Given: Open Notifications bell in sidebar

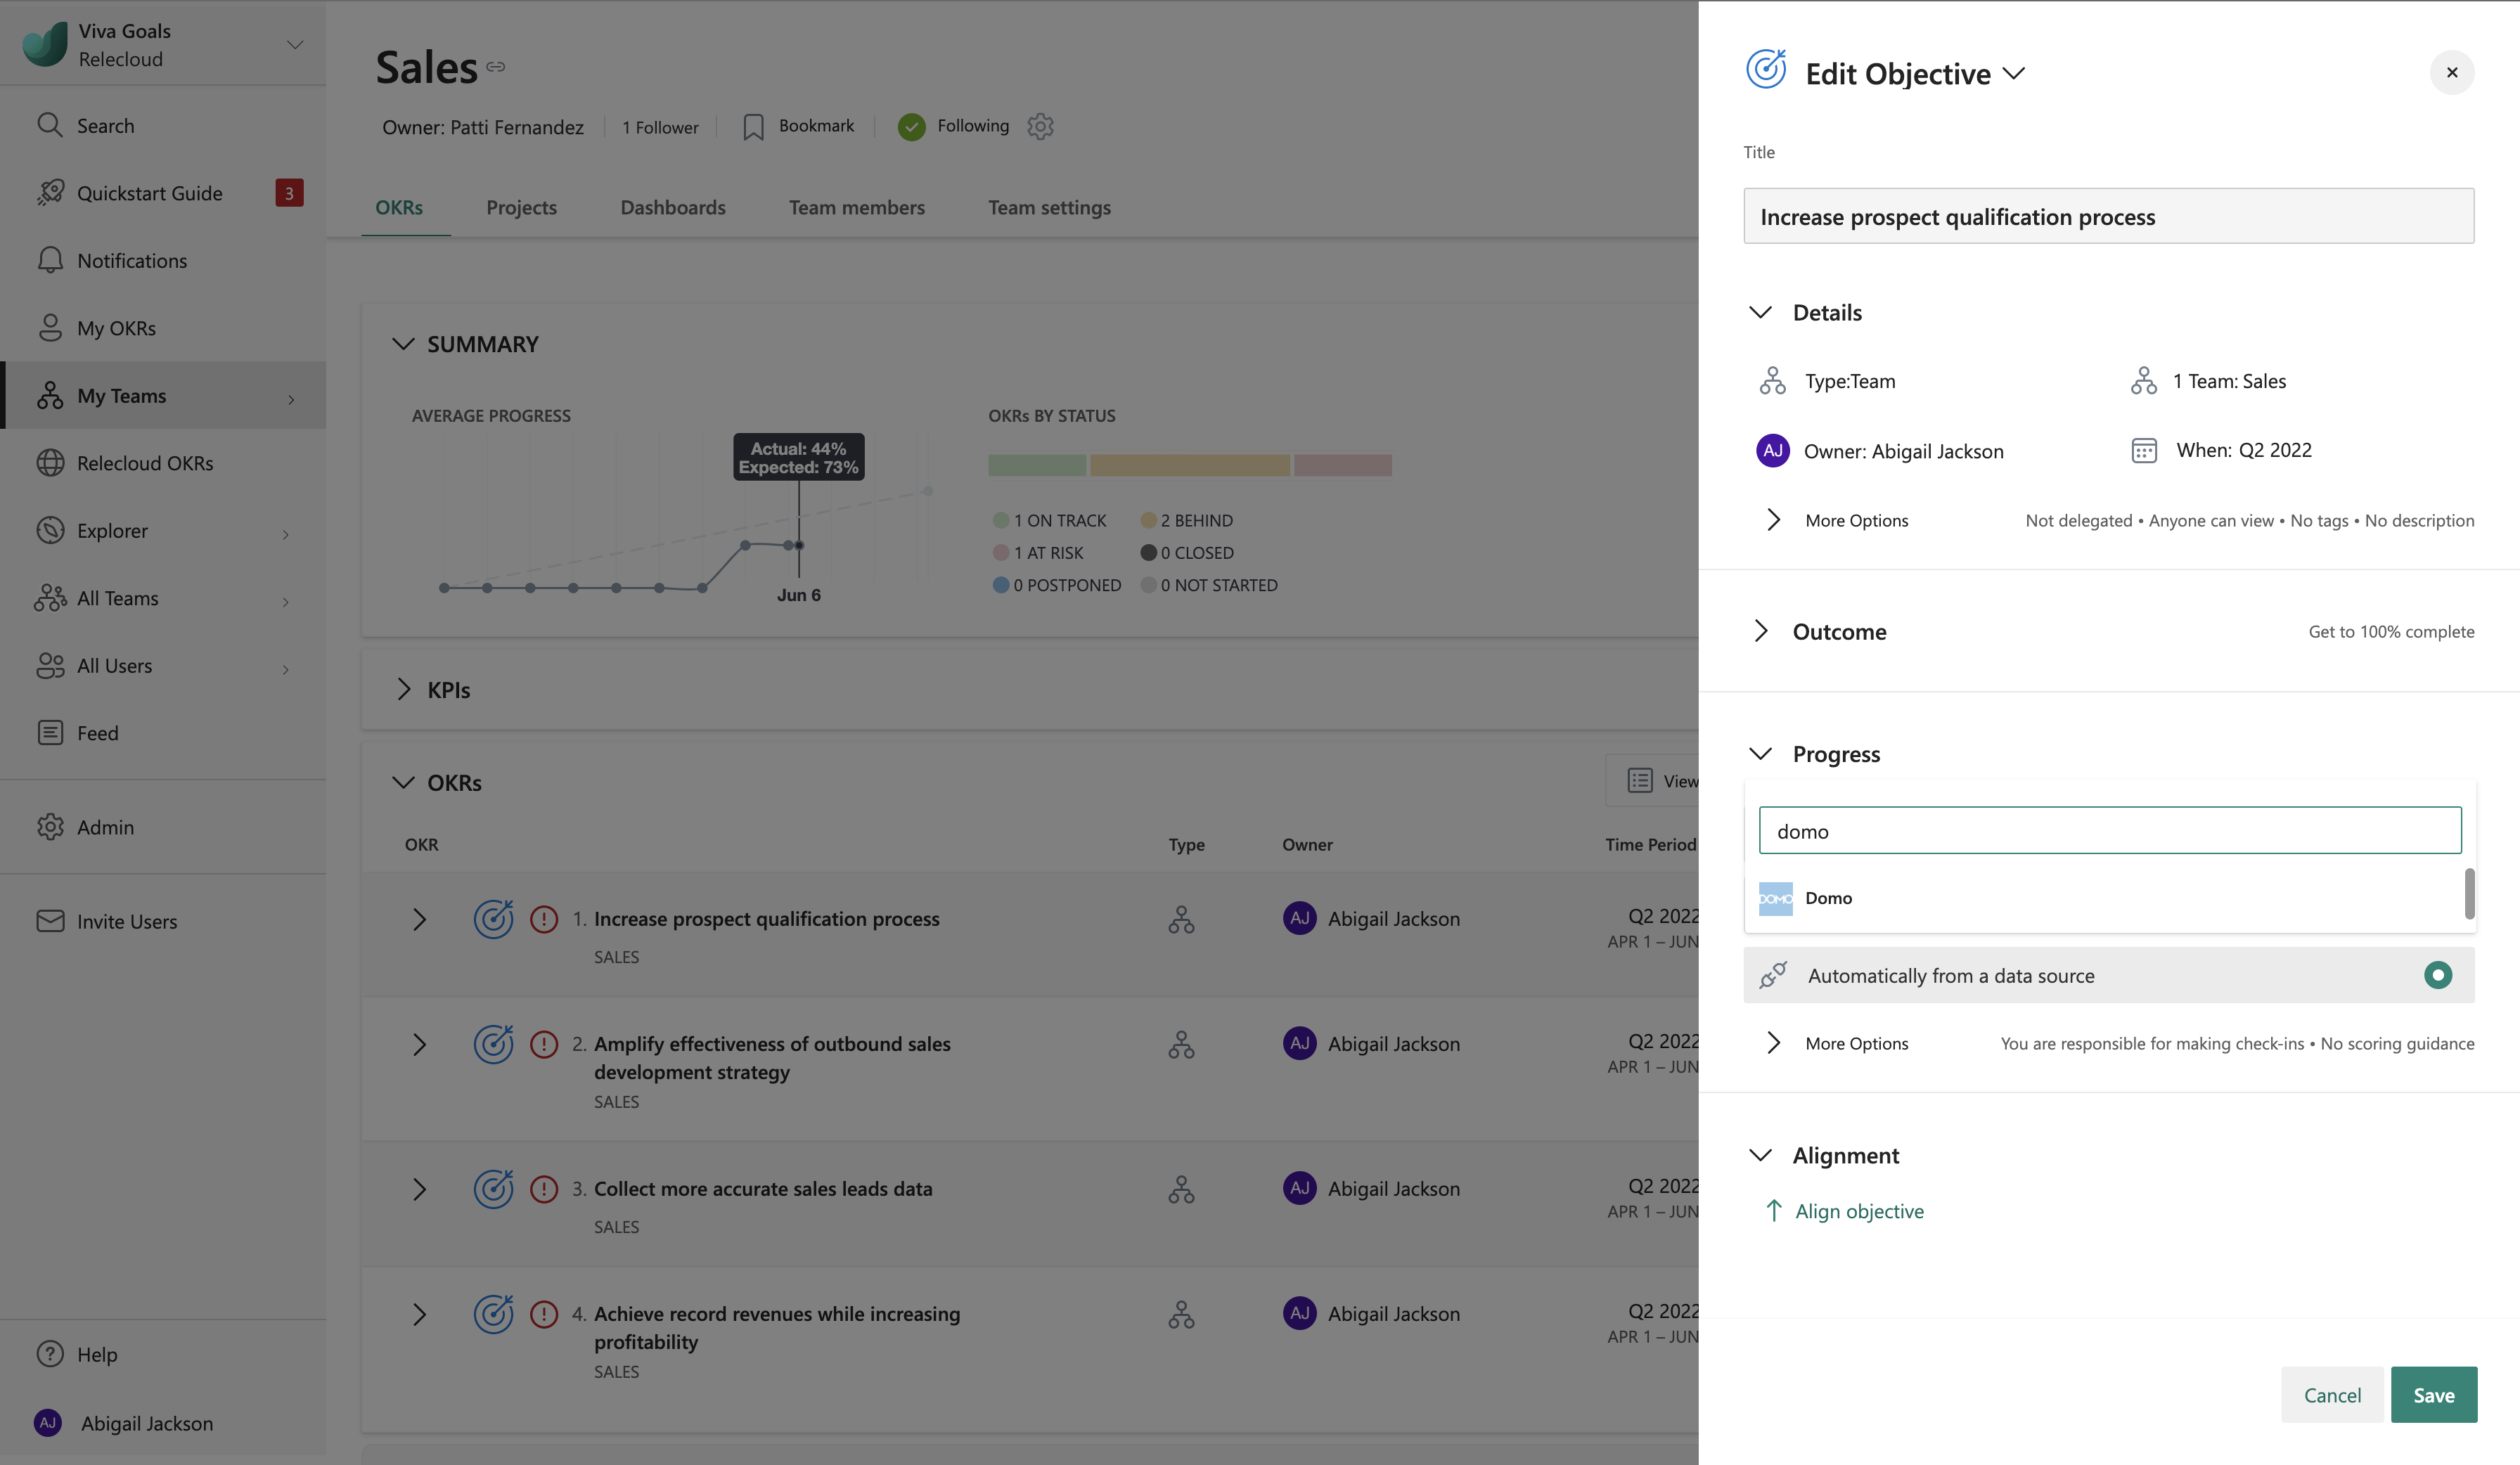Looking at the screenshot, I should (50, 260).
